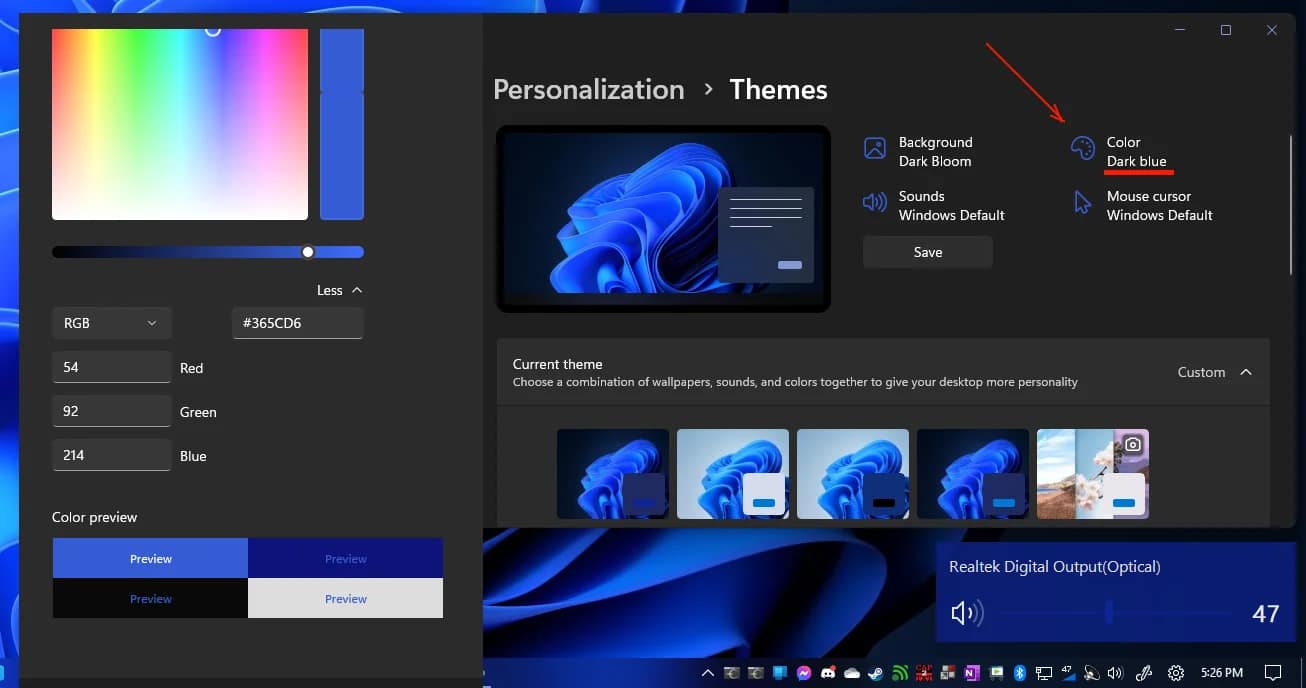Collapse color options with Less chevron
1306x688 pixels.
pos(340,290)
